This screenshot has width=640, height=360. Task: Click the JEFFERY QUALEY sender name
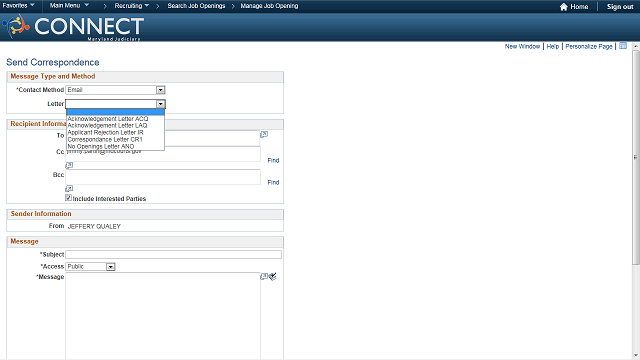(x=94, y=226)
